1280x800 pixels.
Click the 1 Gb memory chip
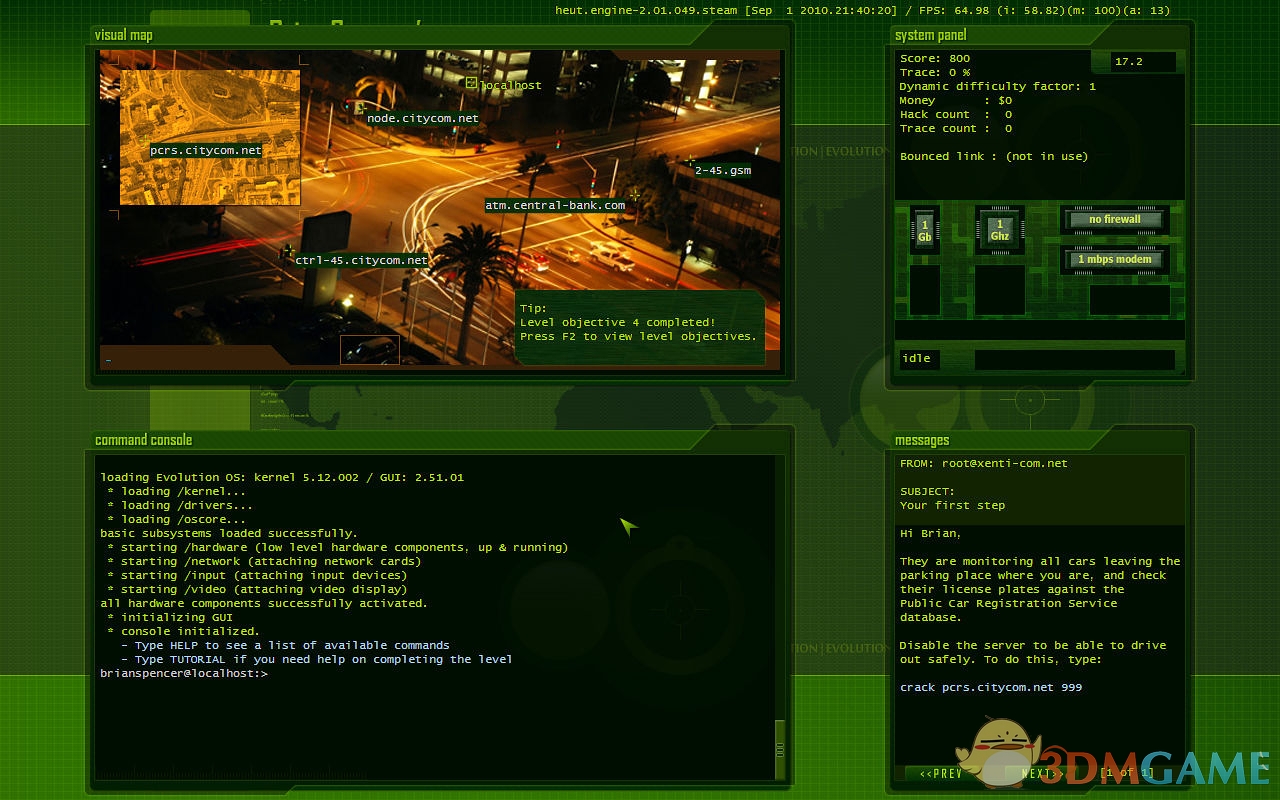(925, 230)
